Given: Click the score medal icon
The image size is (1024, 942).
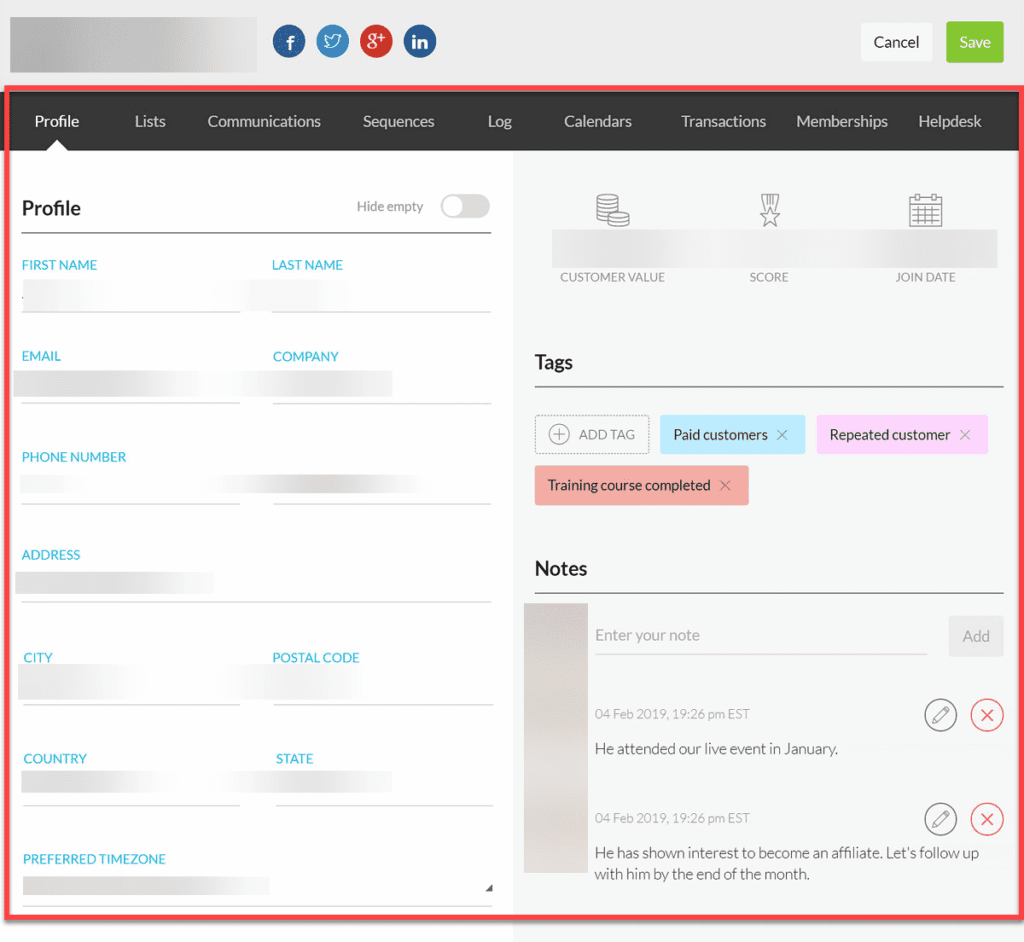Looking at the screenshot, I should pyautogui.click(x=770, y=210).
